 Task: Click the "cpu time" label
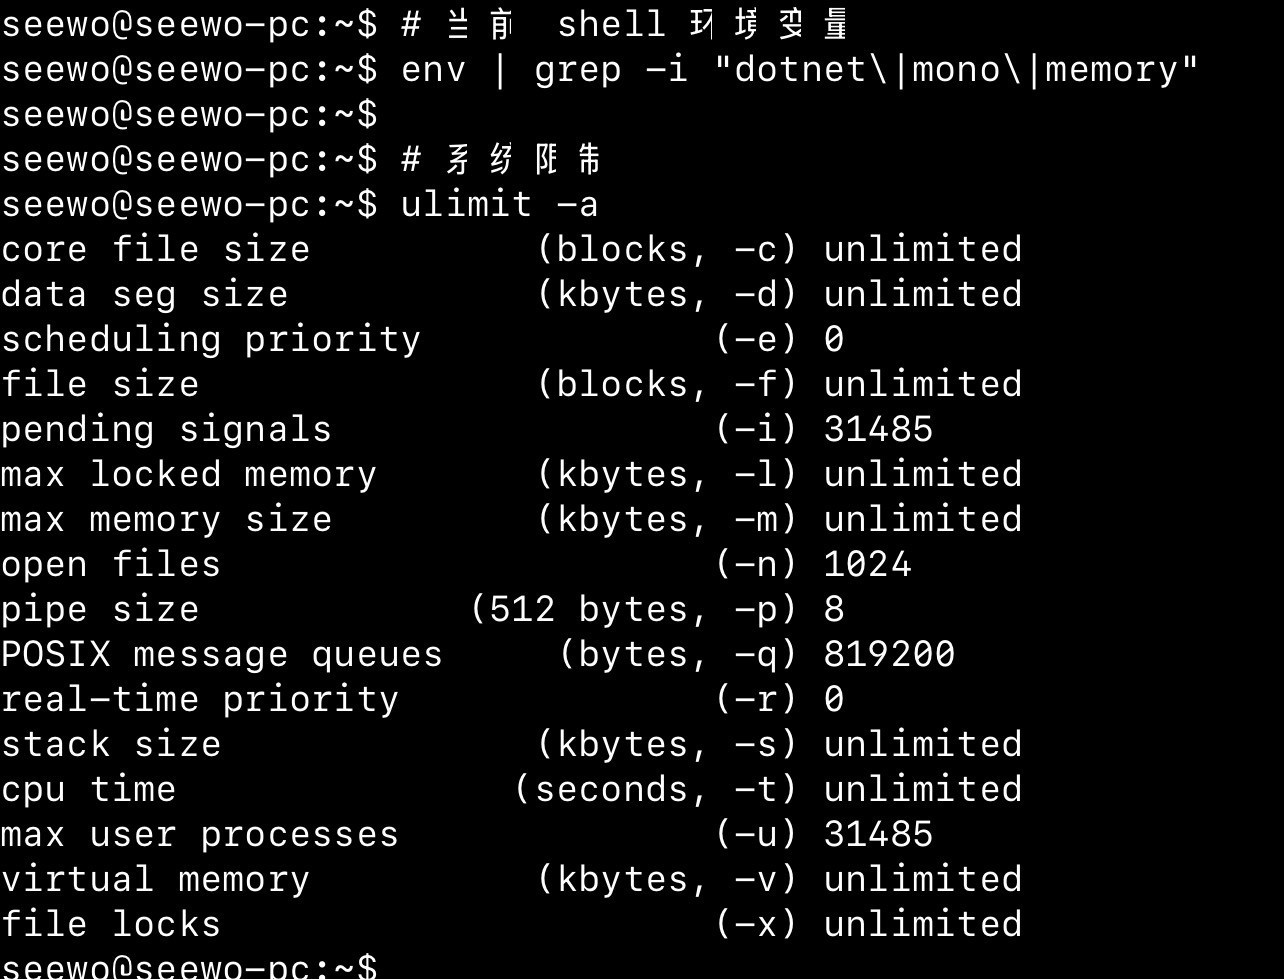point(88,790)
